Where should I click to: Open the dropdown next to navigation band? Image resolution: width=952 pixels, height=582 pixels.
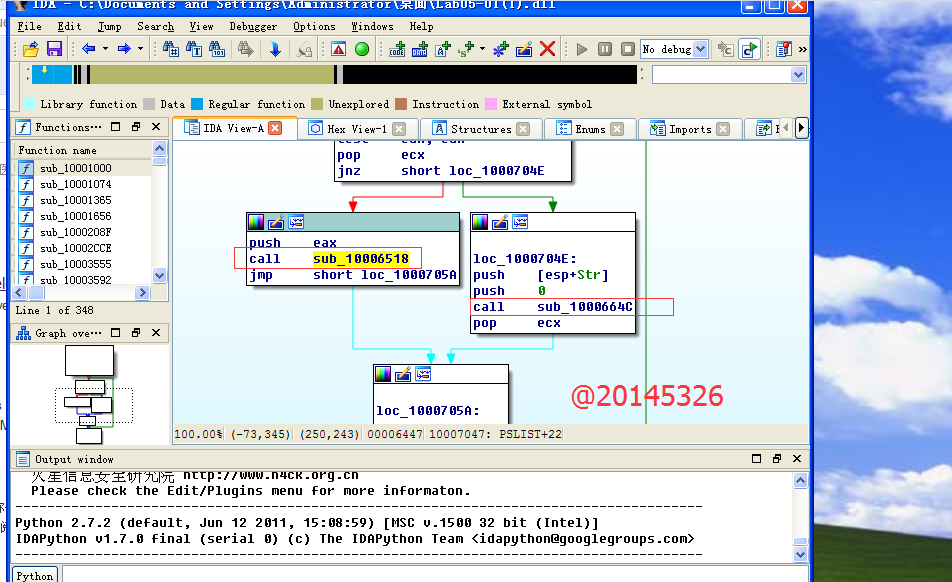tap(798, 75)
